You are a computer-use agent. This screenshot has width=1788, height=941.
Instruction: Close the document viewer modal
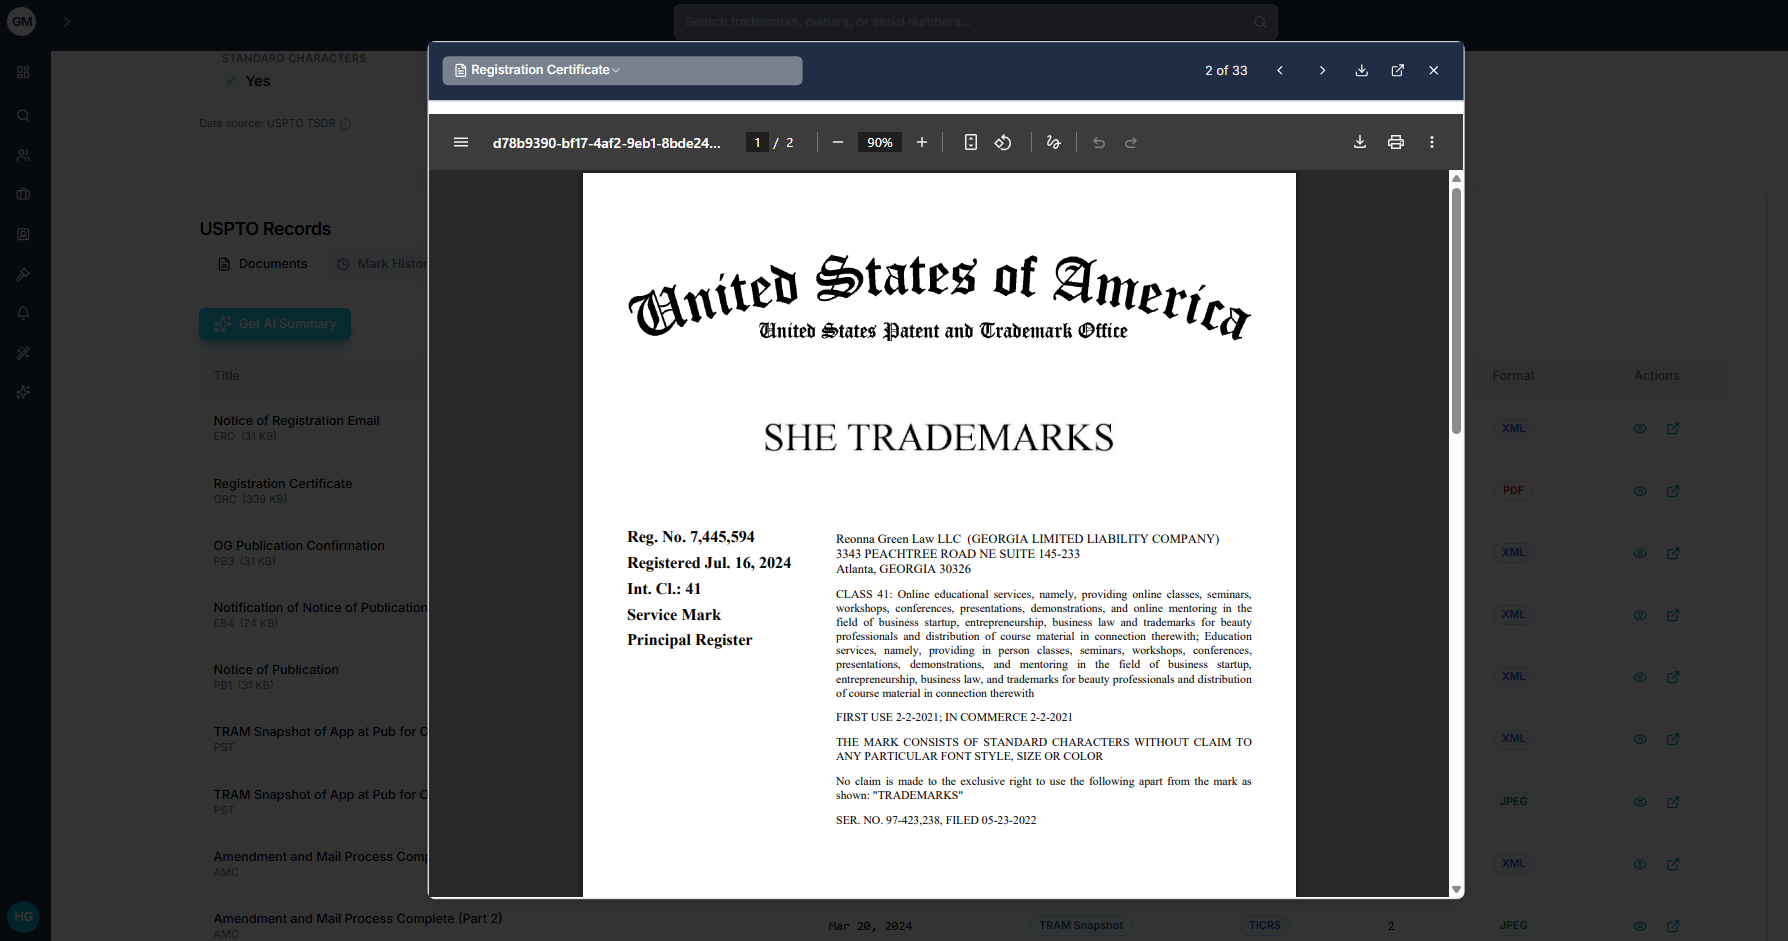[x=1433, y=70]
